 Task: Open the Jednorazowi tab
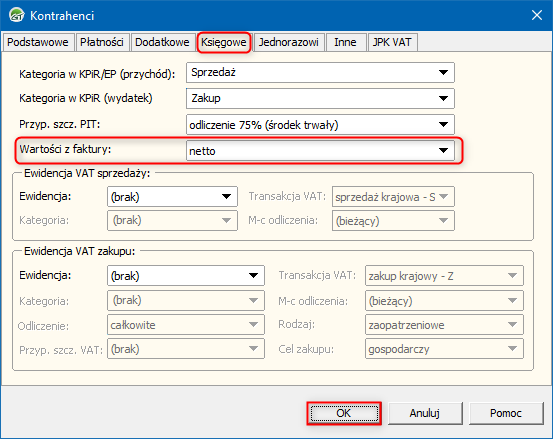(x=288, y=42)
